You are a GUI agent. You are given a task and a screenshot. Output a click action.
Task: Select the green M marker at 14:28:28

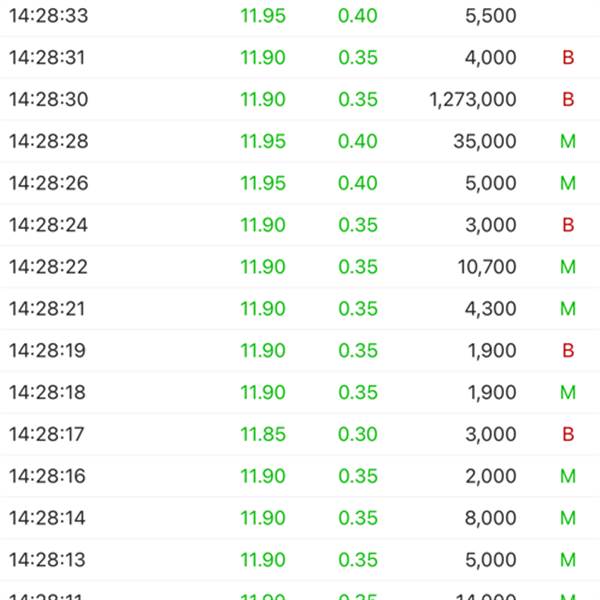pos(568,141)
